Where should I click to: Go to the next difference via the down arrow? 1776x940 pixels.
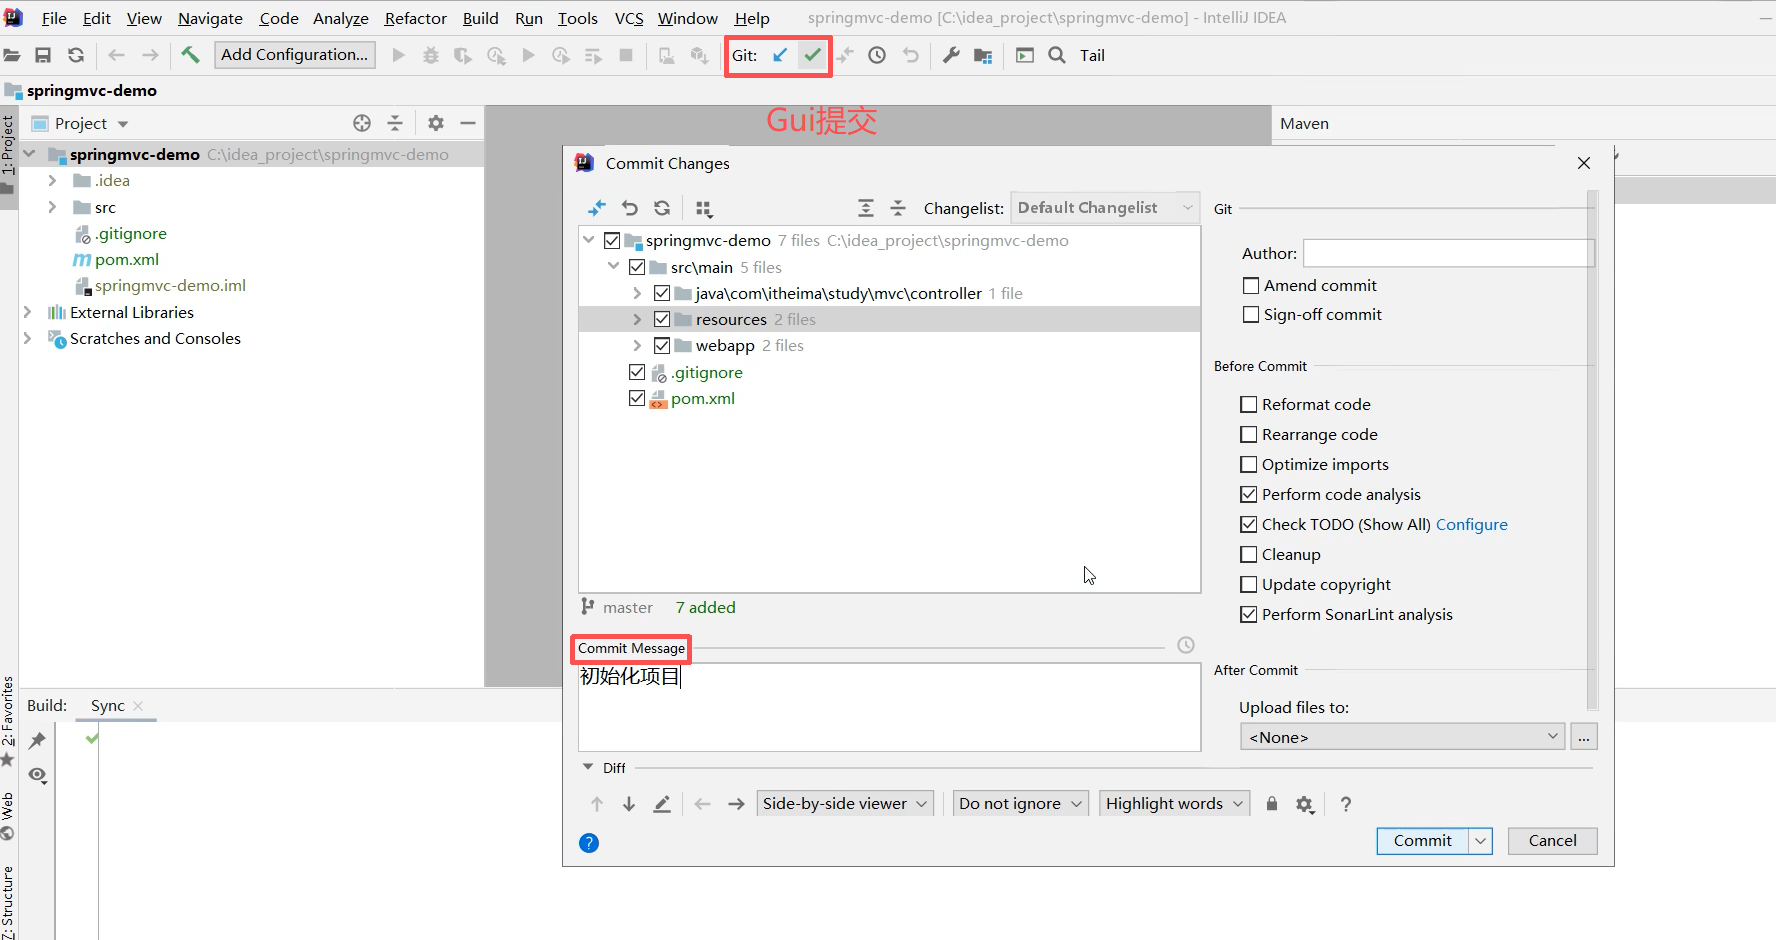pyautogui.click(x=629, y=804)
